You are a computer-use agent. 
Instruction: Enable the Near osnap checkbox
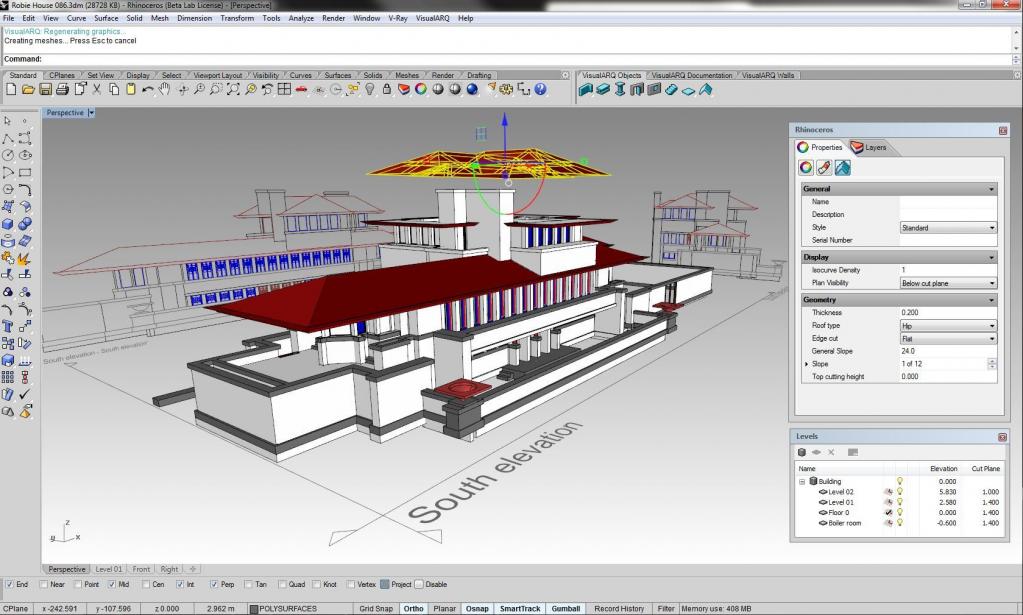pos(44,584)
